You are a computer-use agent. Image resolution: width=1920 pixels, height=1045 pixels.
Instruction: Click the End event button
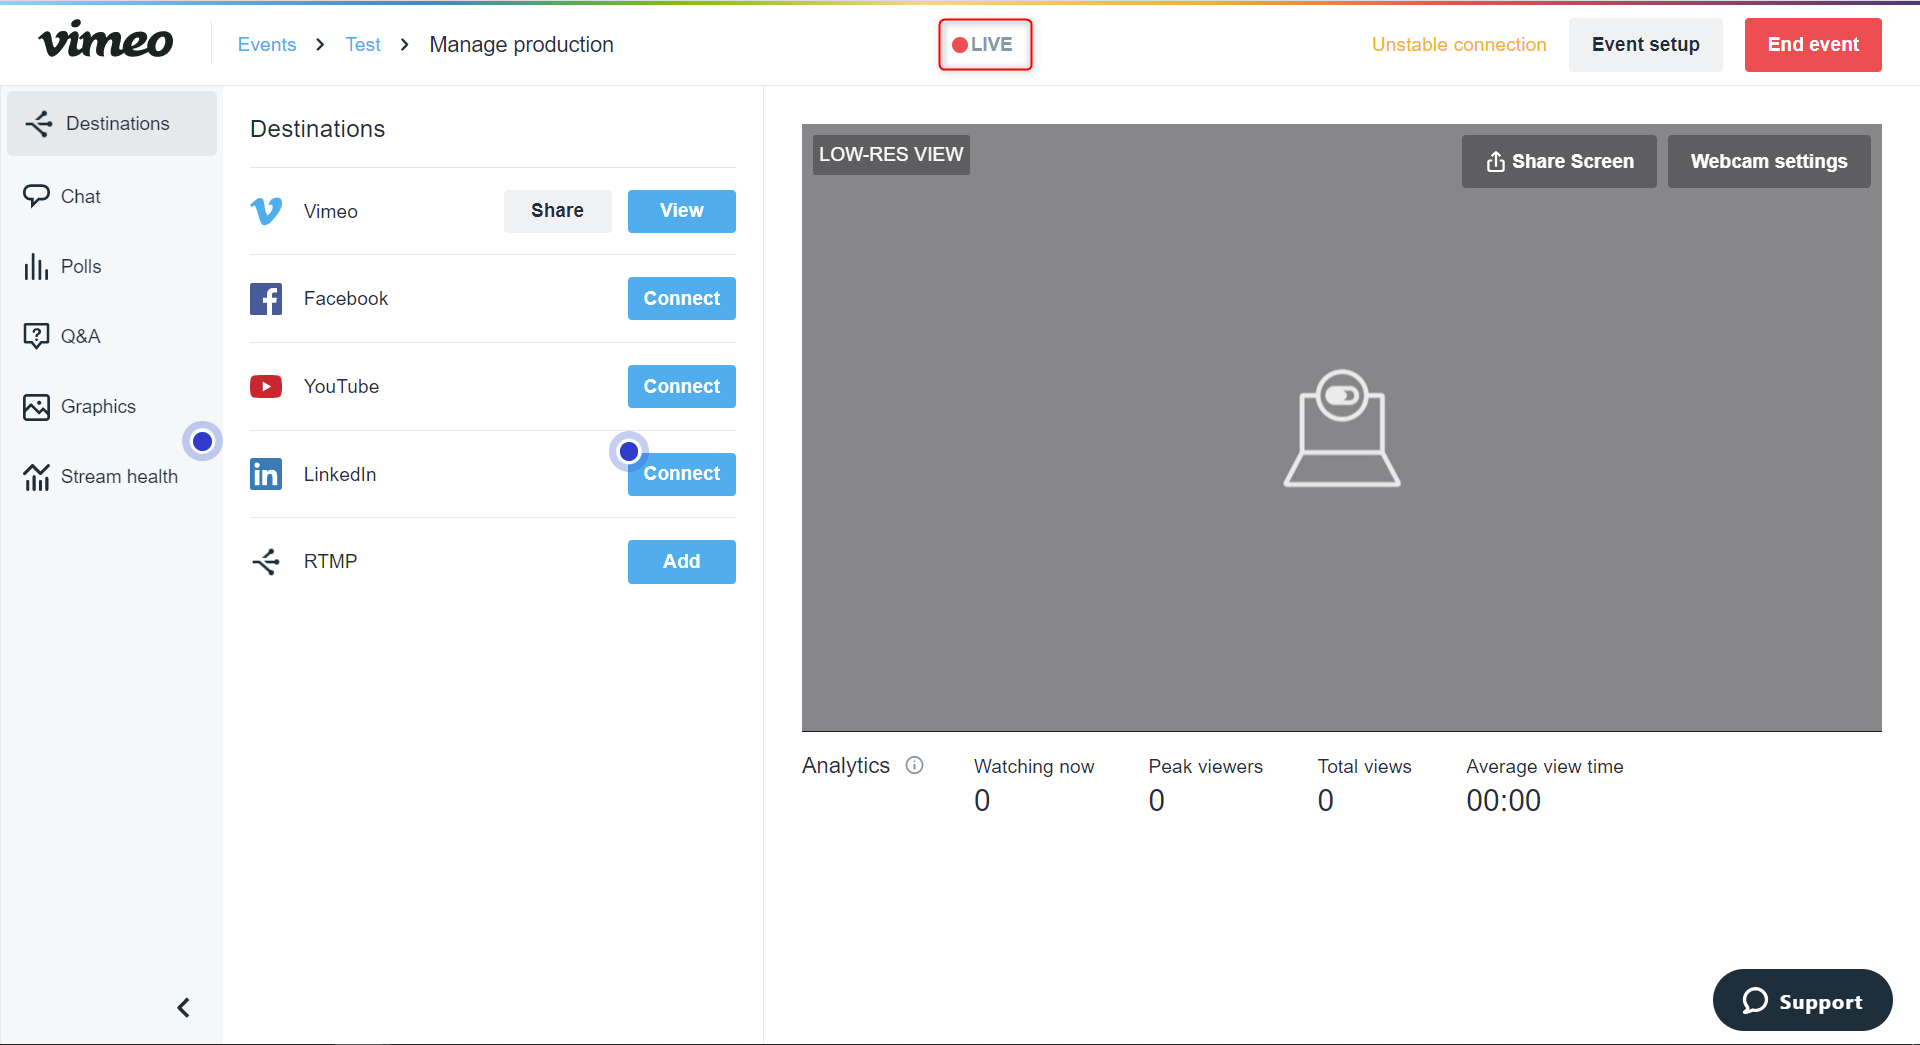click(x=1813, y=45)
